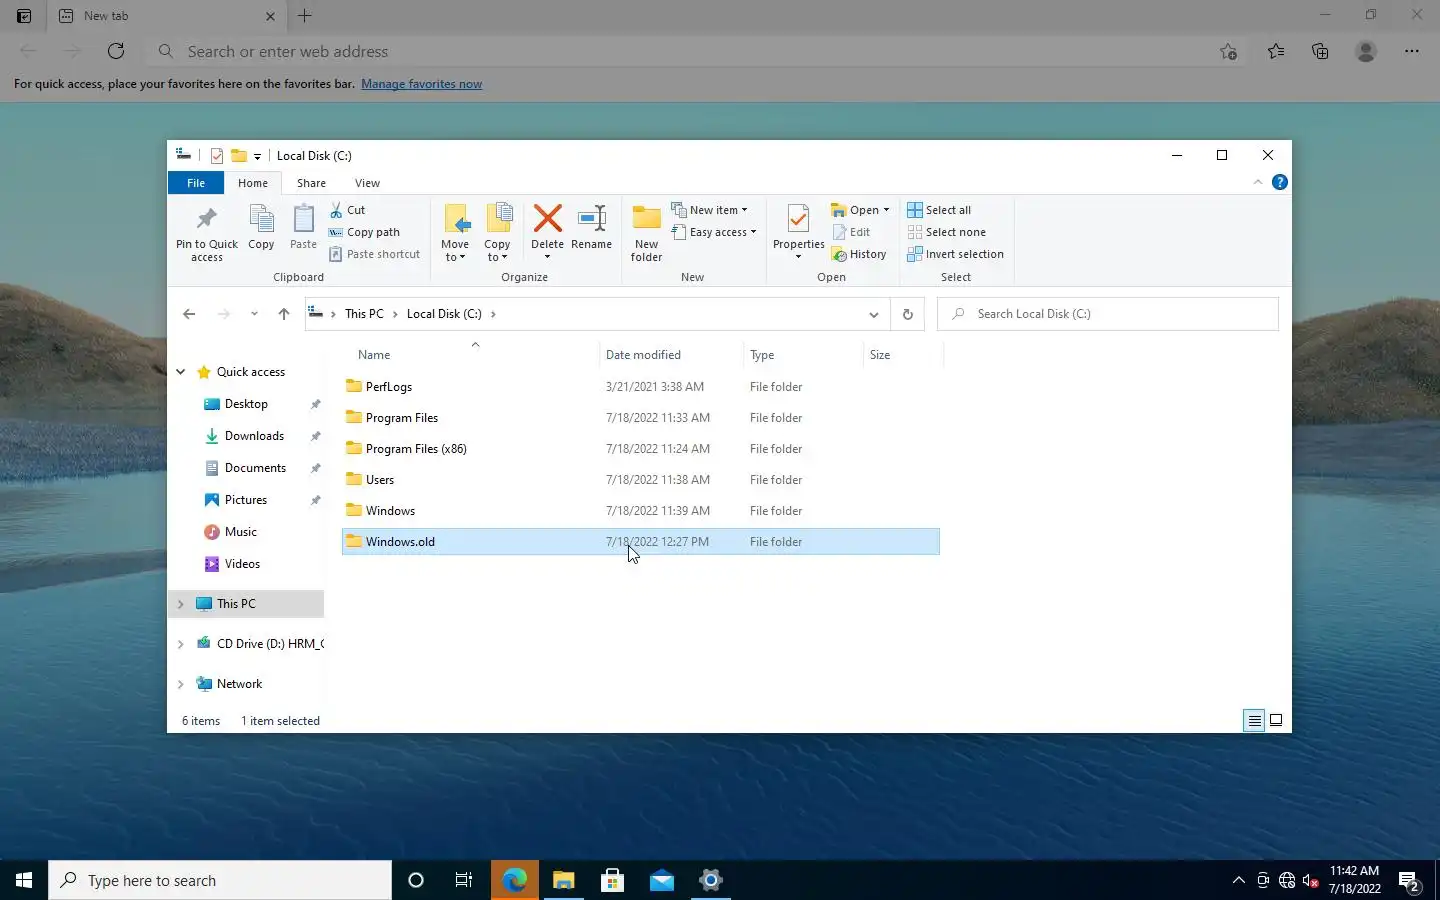
Task: Click the Copy button in Clipboard group
Action: click(x=261, y=227)
